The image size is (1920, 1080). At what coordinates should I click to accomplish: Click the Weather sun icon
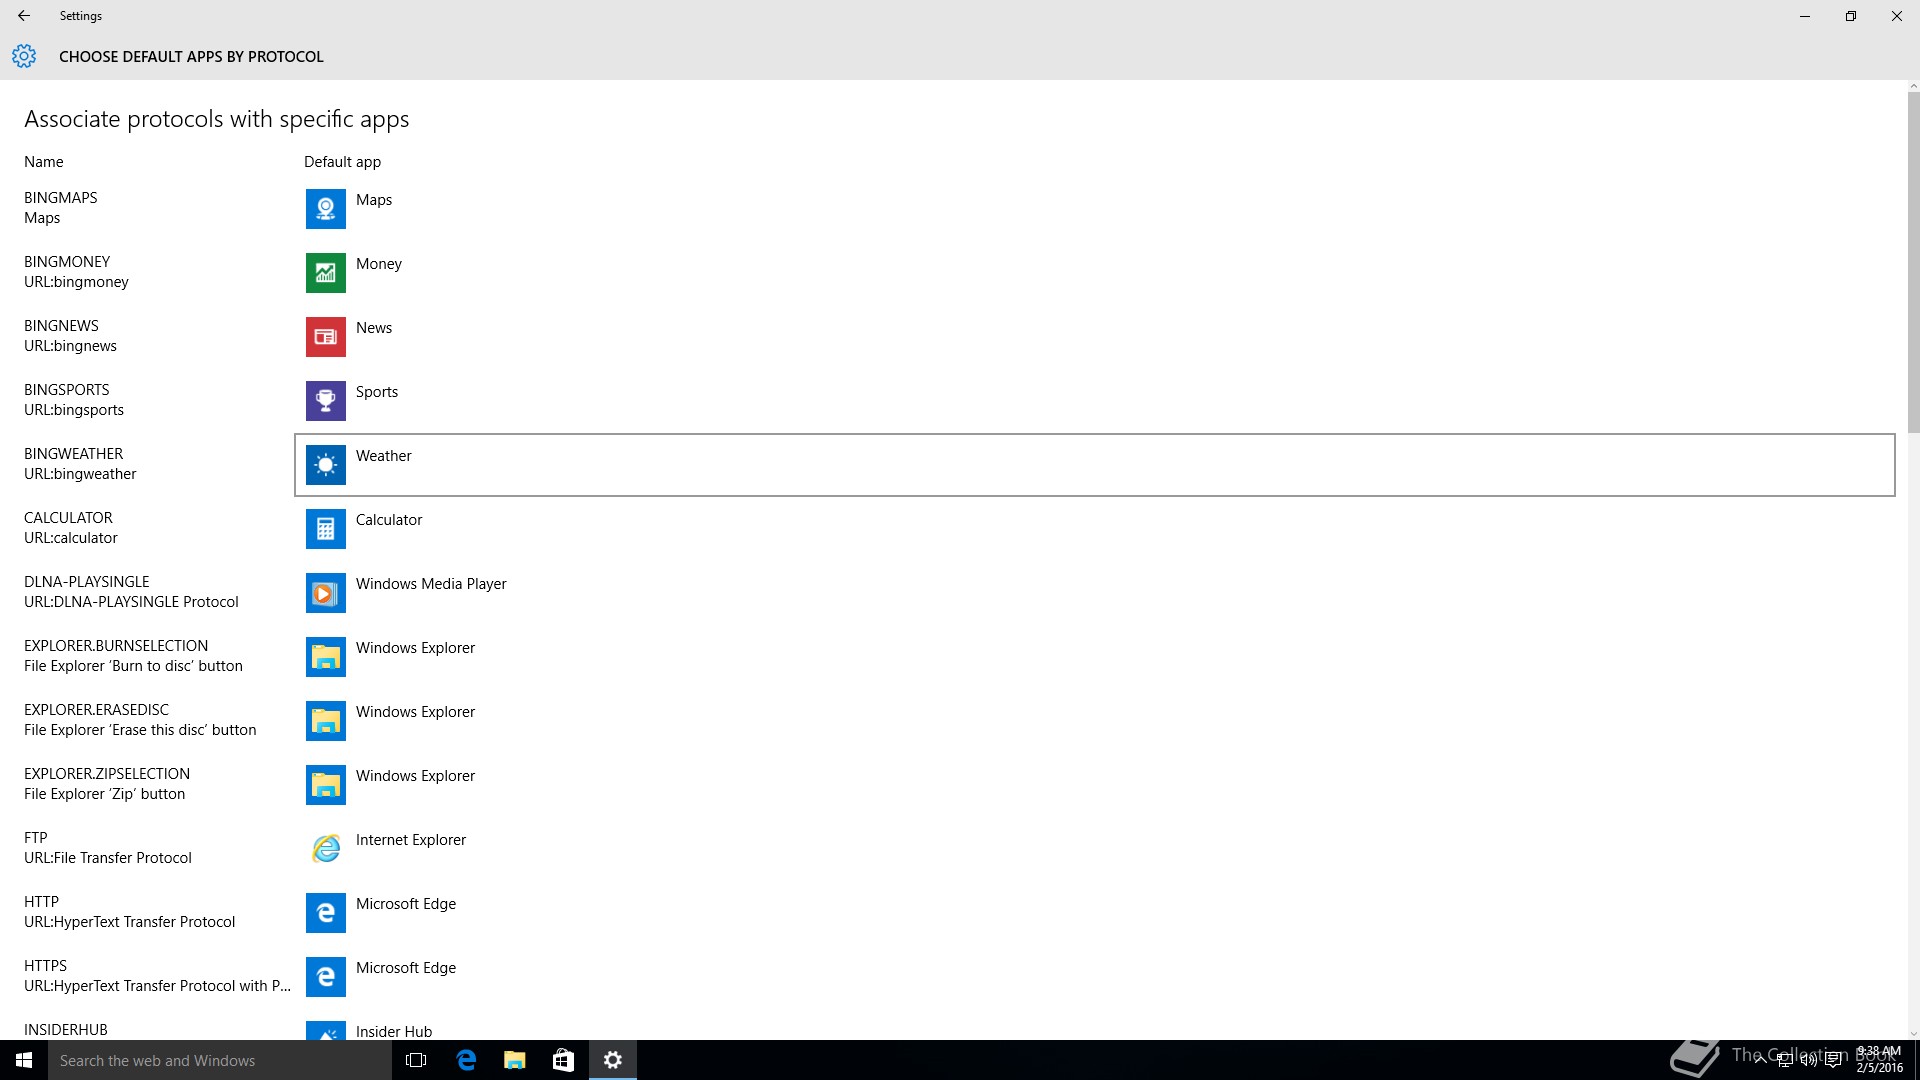[x=325, y=465]
